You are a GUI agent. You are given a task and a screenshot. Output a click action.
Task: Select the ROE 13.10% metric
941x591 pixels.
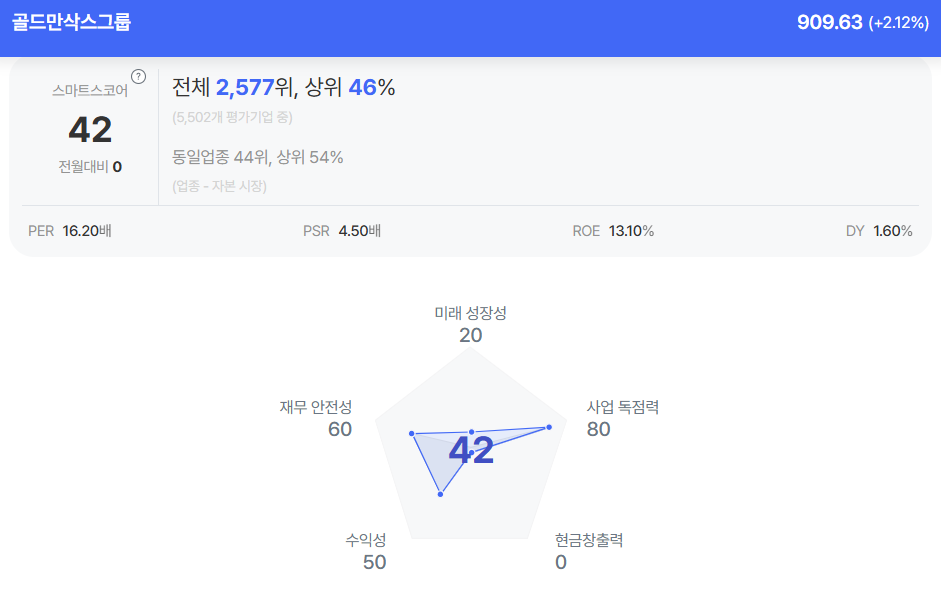(613, 231)
